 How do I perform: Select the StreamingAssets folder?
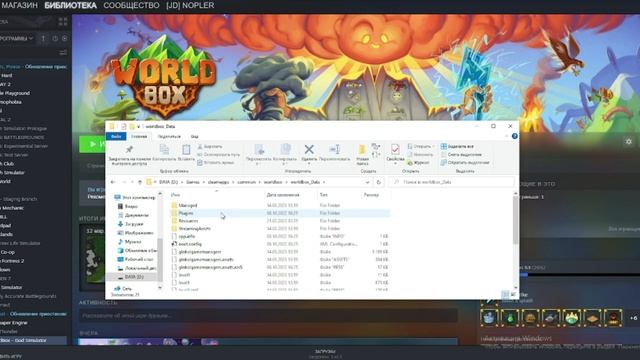coord(280,229)
